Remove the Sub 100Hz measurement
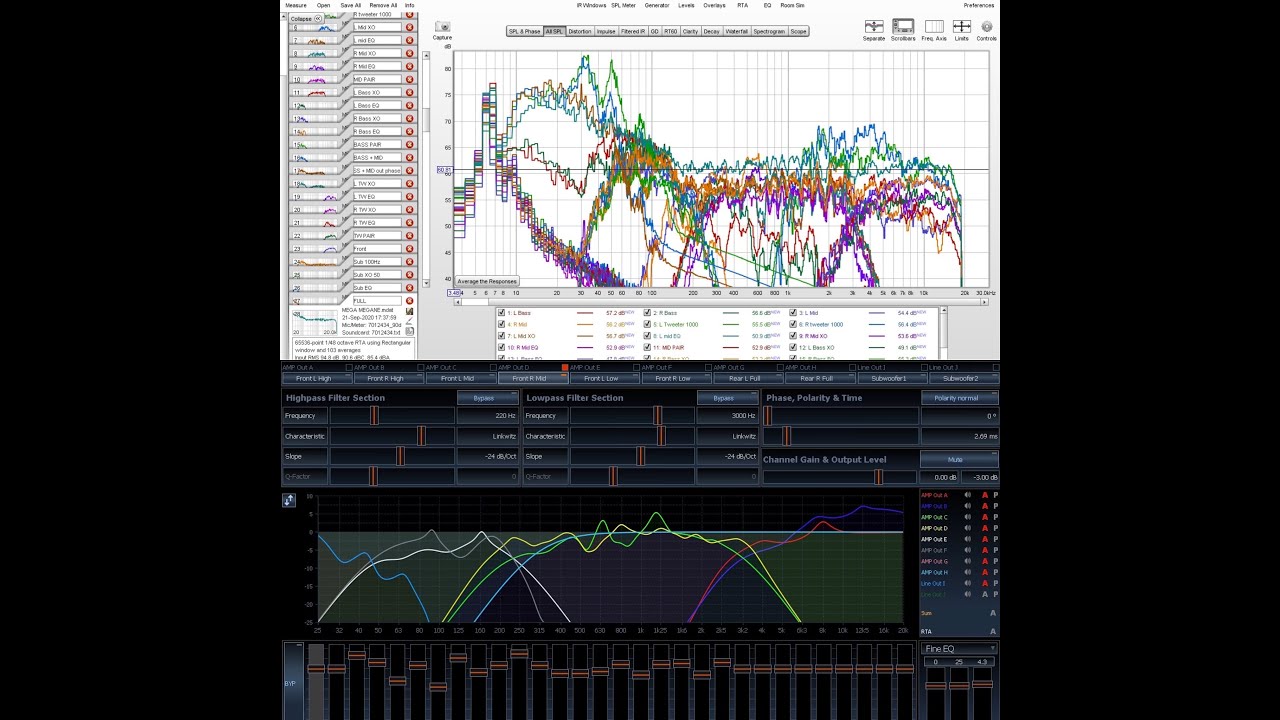The width and height of the screenshot is (1280, 720). click(x=409, y=261)
